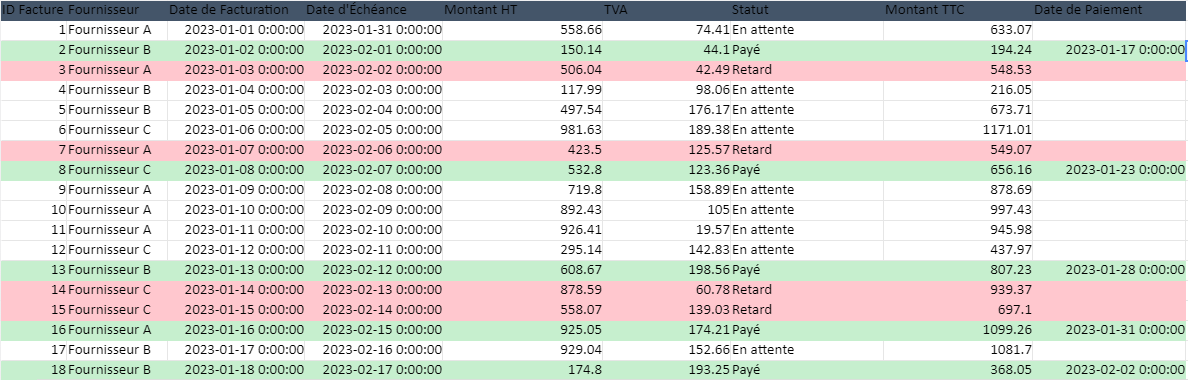Click due date 2023-02-17 0:00:00
This screenshot has height=380, width=1188.
tap(374, 369)
